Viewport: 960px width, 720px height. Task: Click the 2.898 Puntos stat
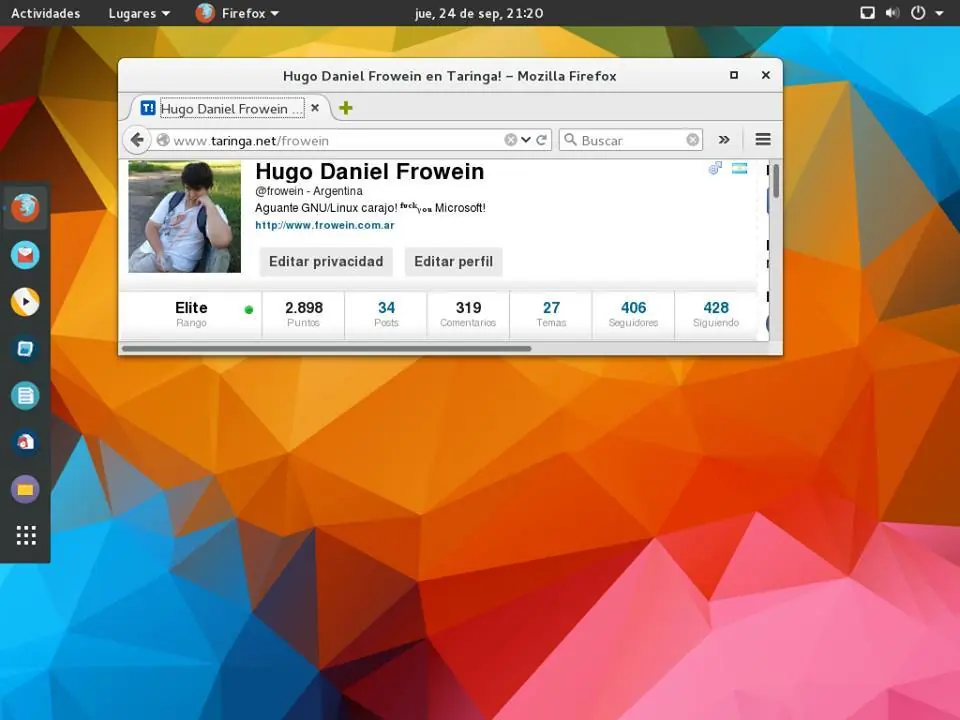(x=304, y=313)
